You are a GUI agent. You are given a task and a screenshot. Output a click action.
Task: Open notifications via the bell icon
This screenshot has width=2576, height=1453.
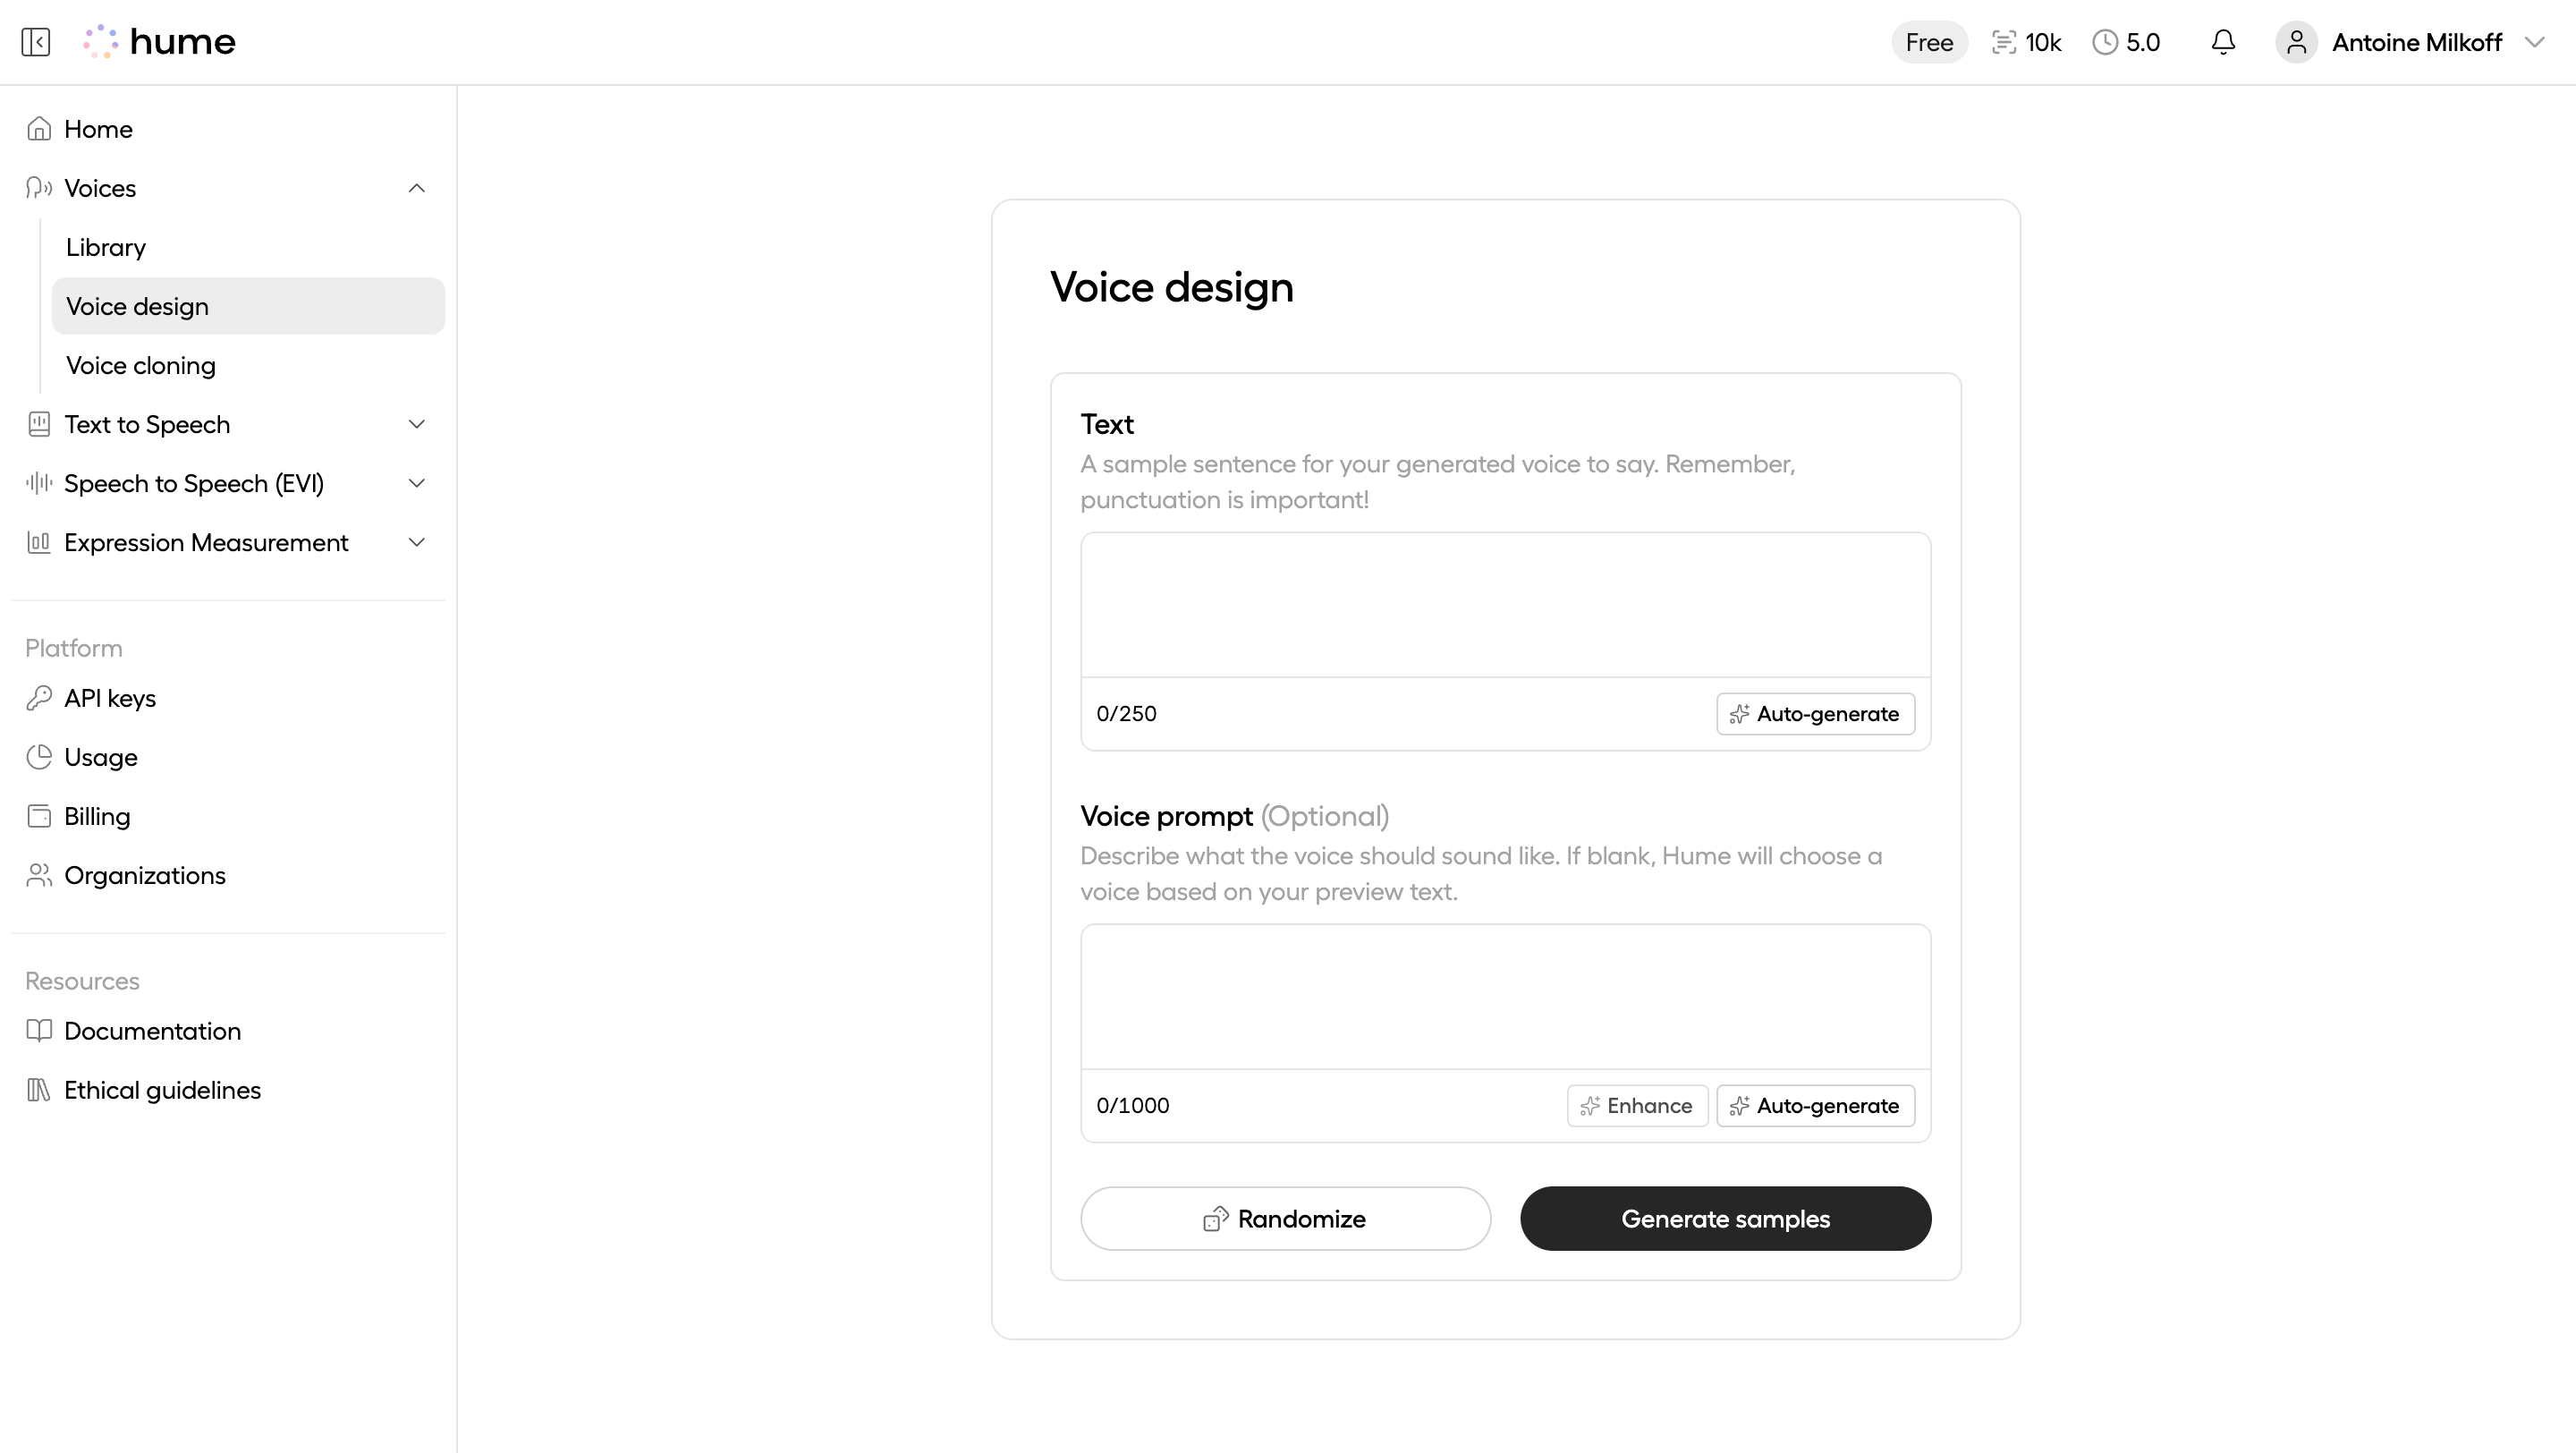[x=2222, y=42]
